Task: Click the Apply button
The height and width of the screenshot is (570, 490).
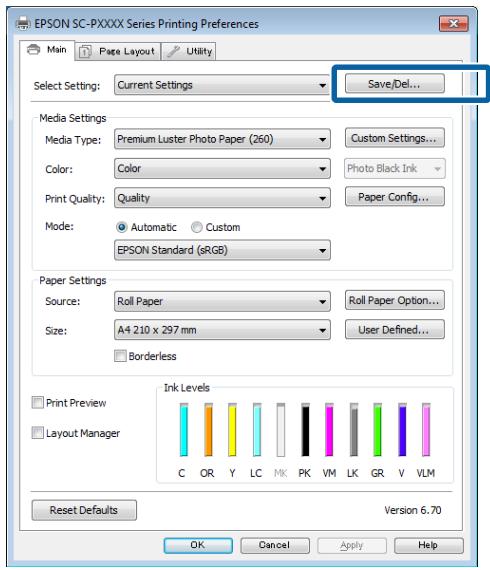Action: click(x=352, y=545)
